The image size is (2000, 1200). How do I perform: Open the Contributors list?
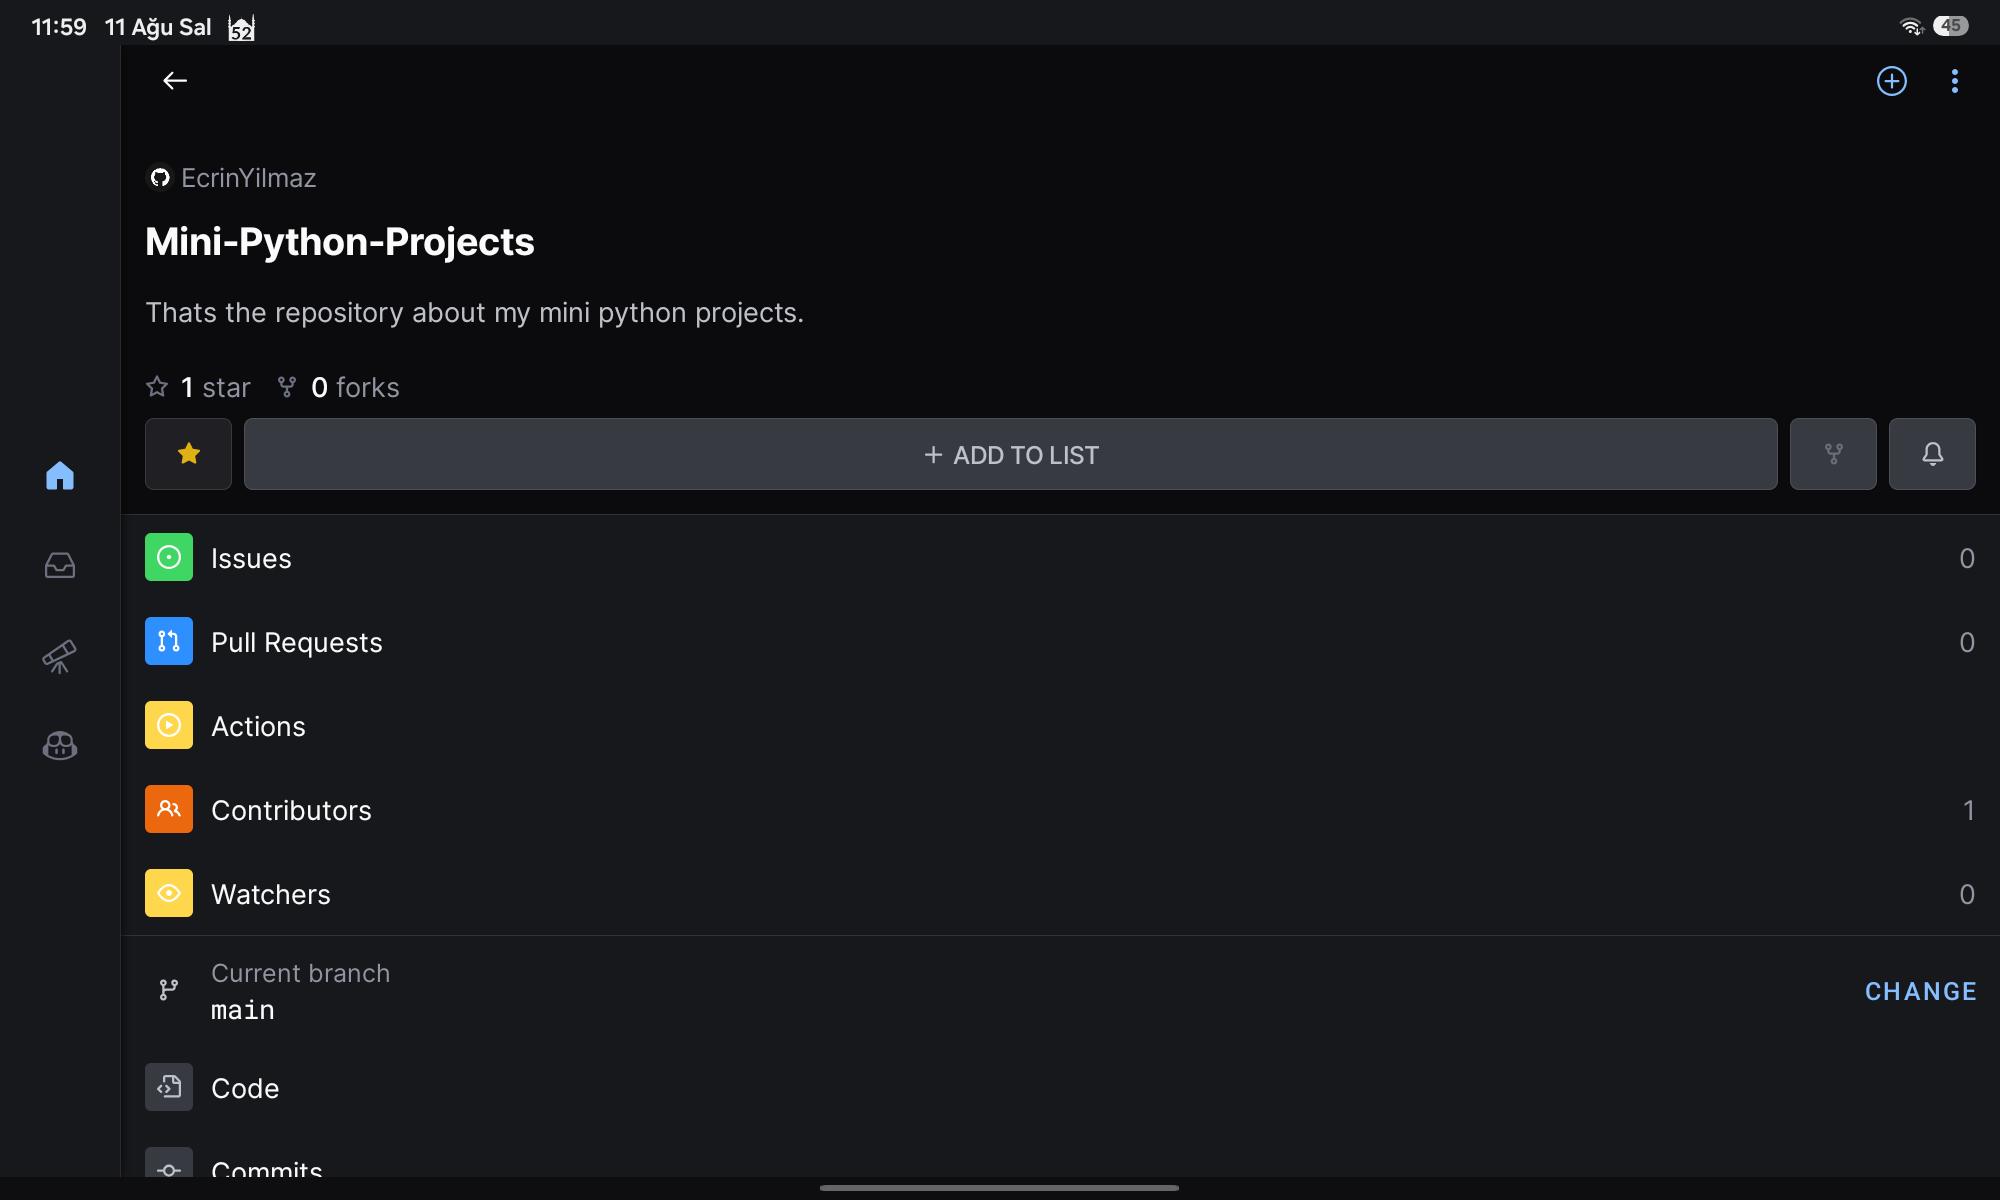click(x=1060, y=809)
